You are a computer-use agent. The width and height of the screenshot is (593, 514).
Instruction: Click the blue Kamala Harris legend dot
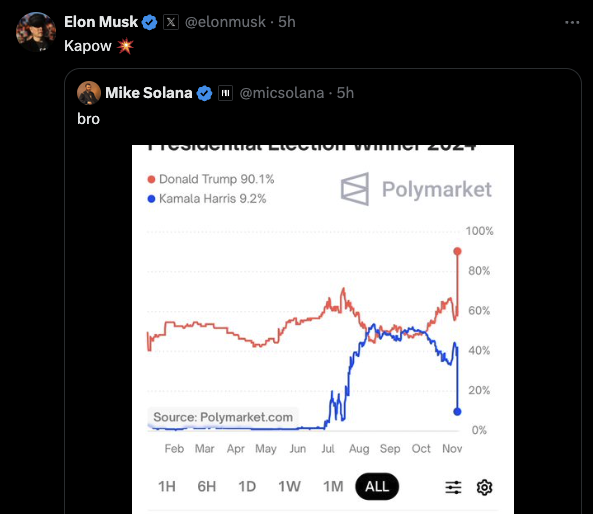click(151, 199)
